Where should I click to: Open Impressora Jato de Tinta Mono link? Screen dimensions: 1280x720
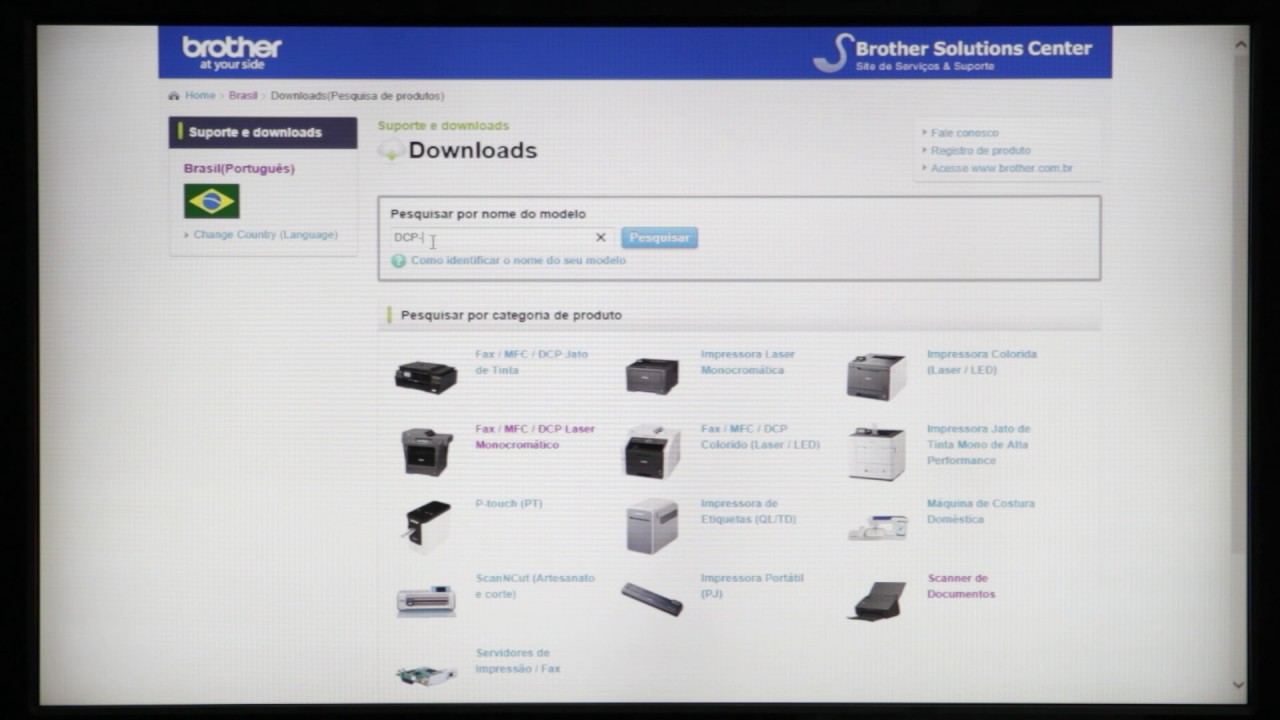pos(978,445)
